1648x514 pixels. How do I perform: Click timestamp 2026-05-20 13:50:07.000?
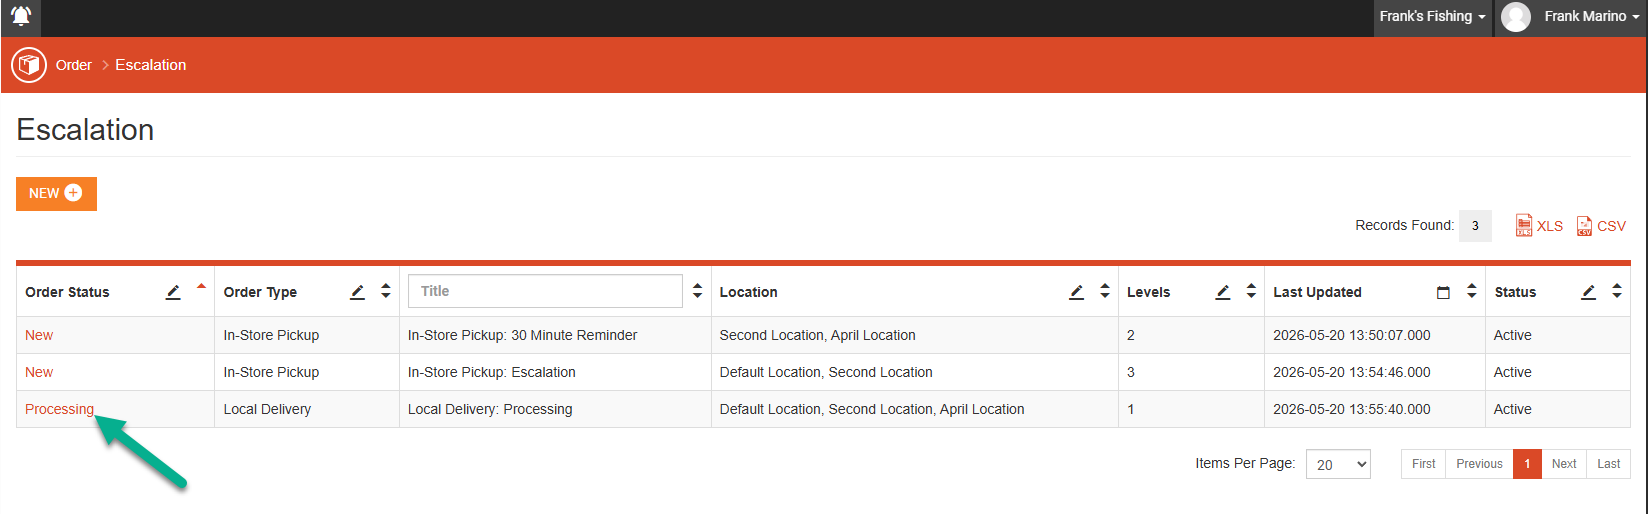(1351, 335)
